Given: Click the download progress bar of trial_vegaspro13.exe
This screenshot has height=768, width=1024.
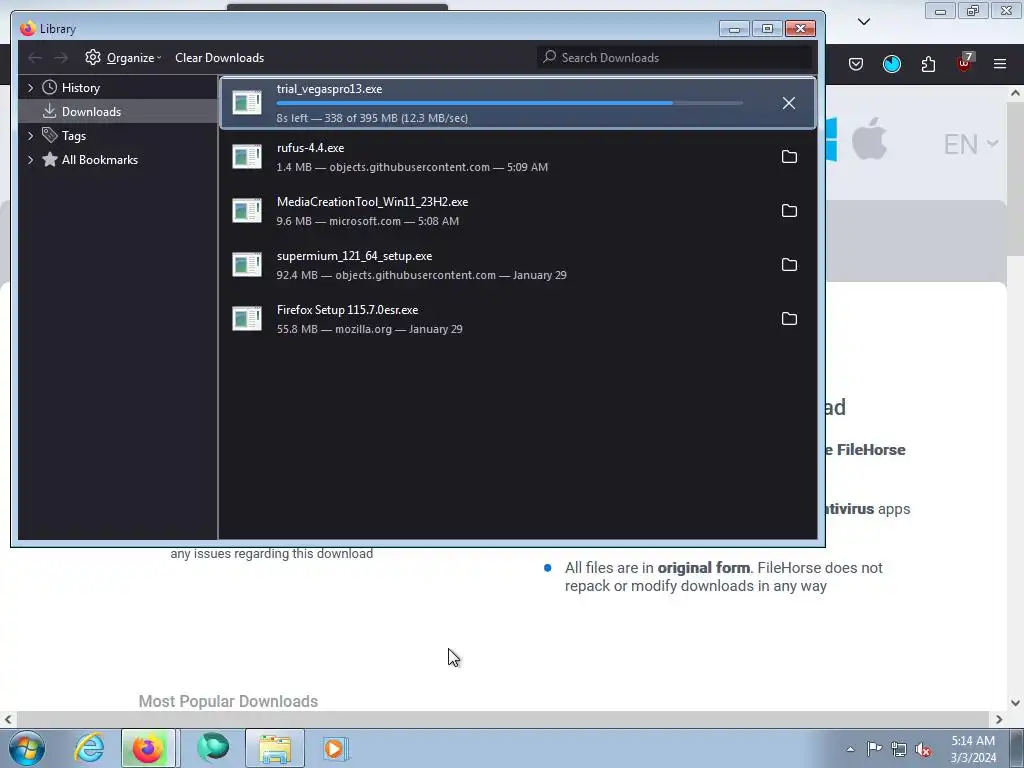Looking at the screenshot, I should coord(509,103).
